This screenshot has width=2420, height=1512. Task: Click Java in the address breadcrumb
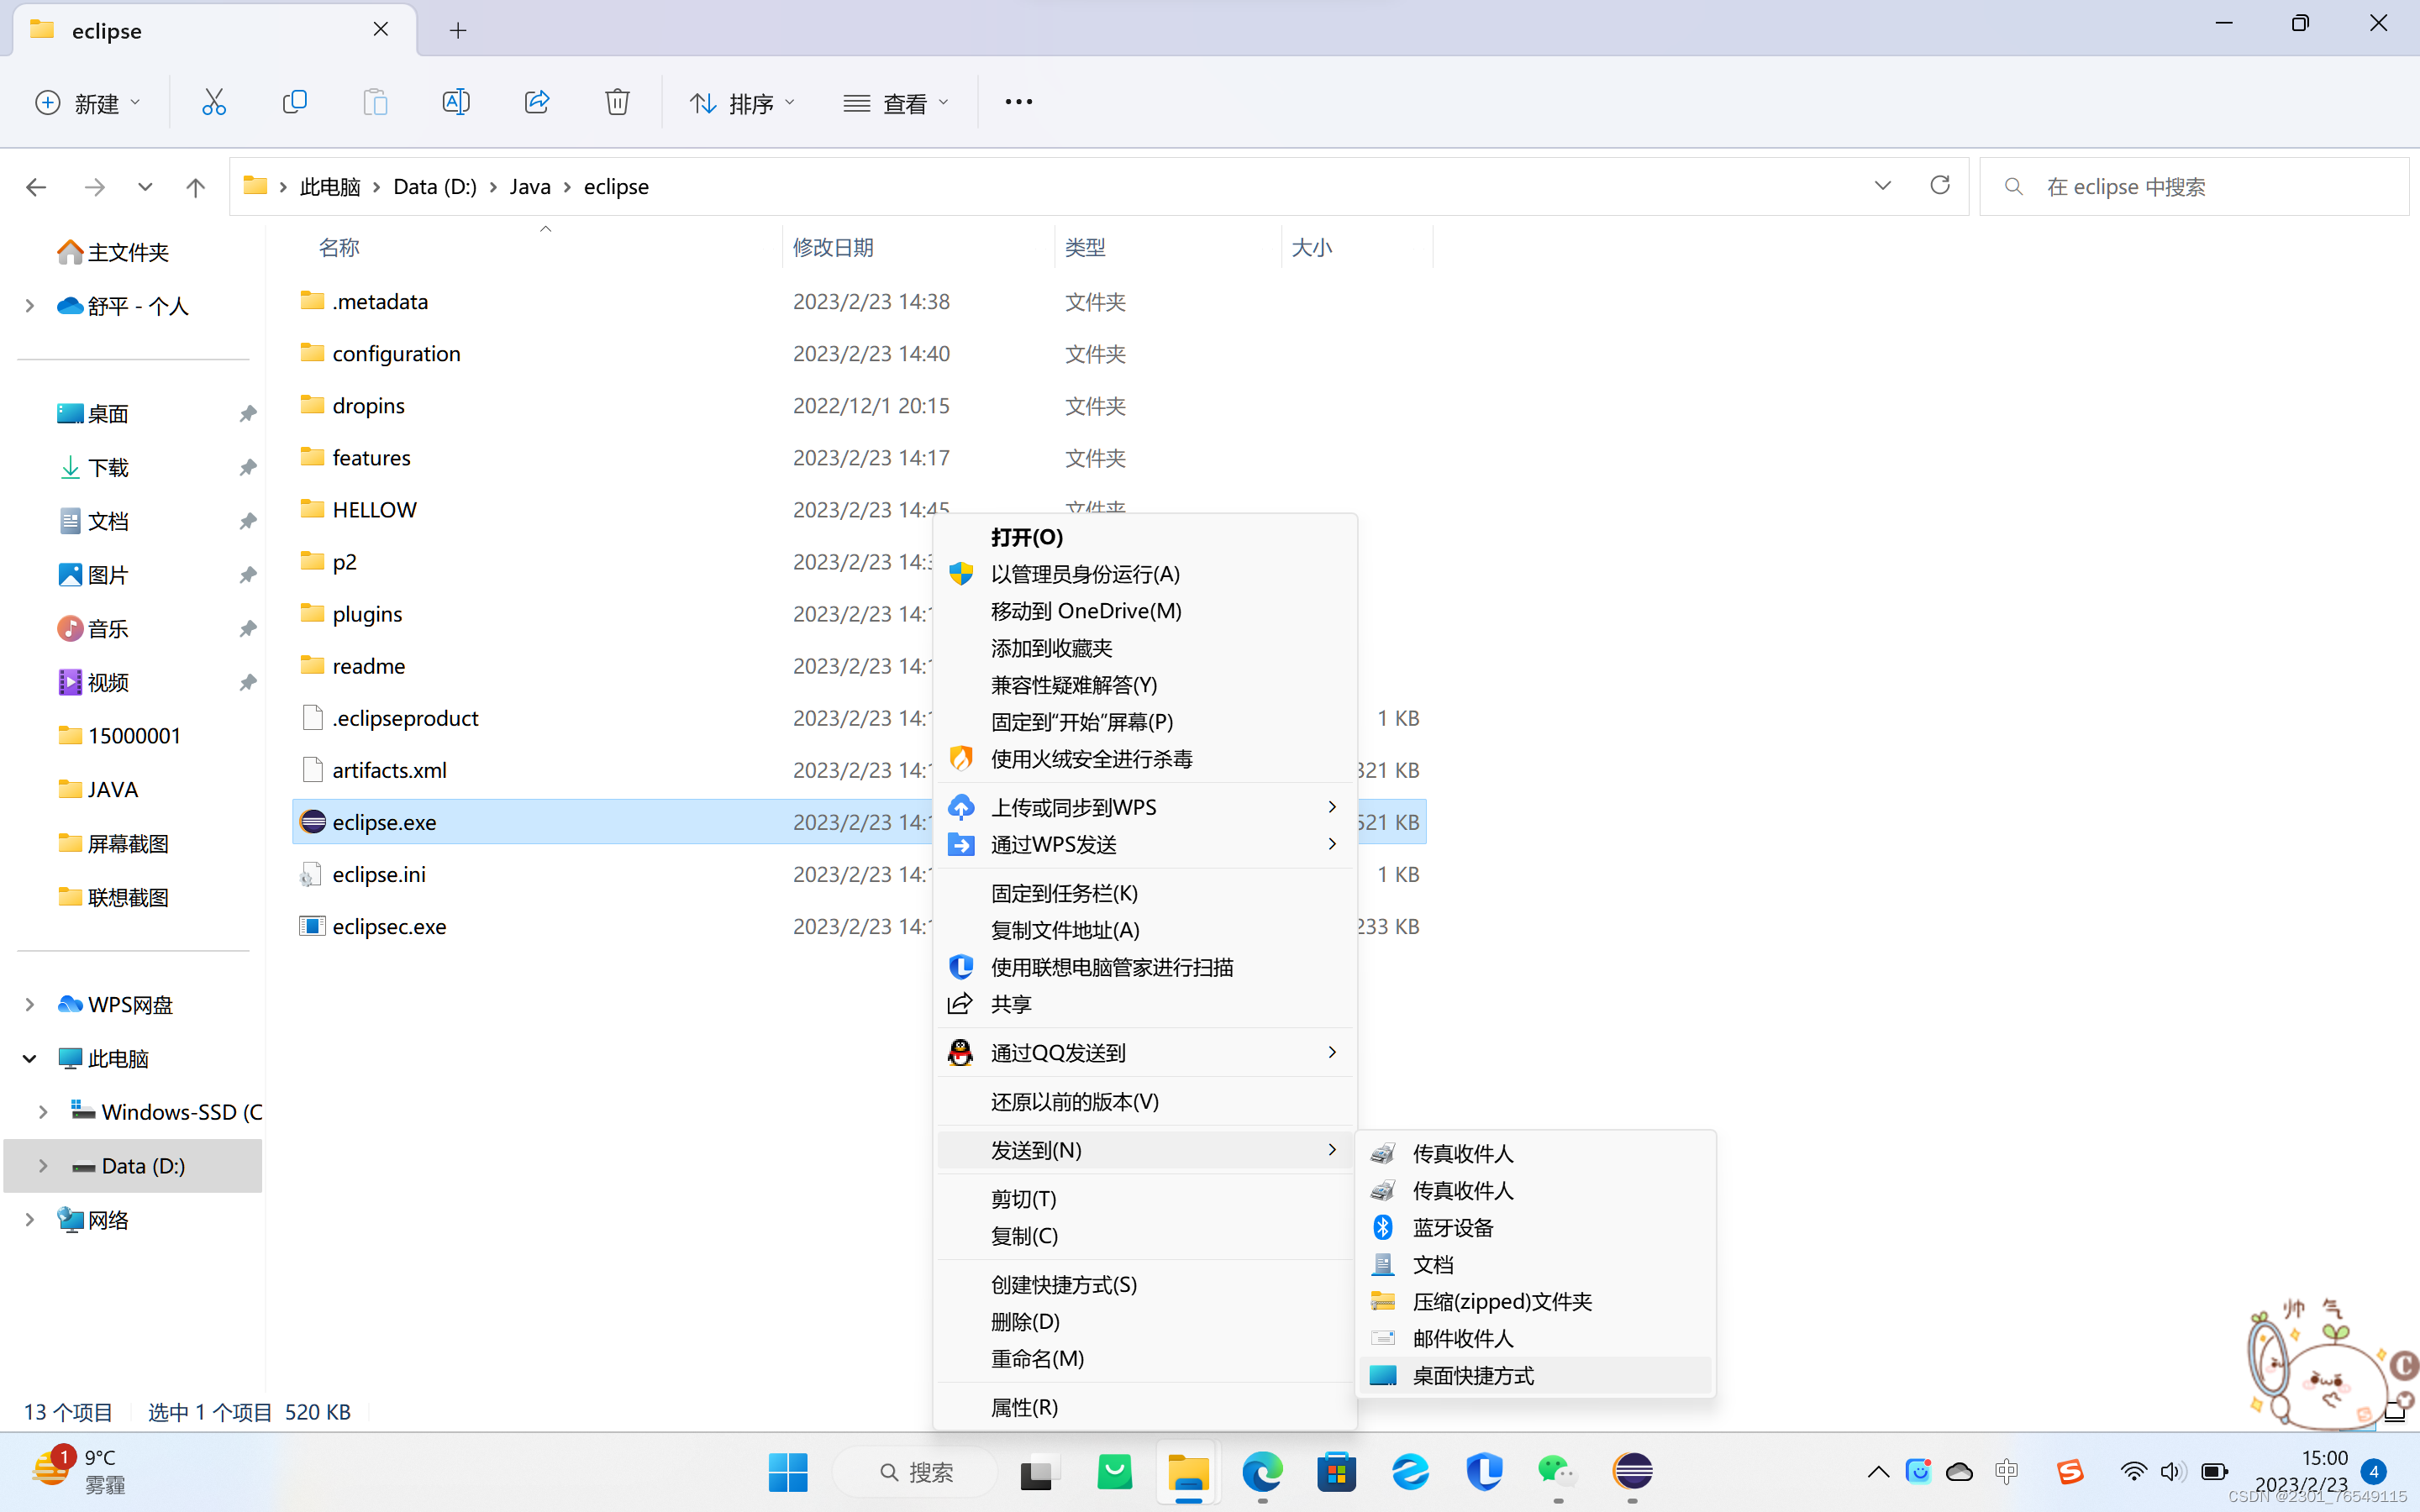(x=530, y=187)
